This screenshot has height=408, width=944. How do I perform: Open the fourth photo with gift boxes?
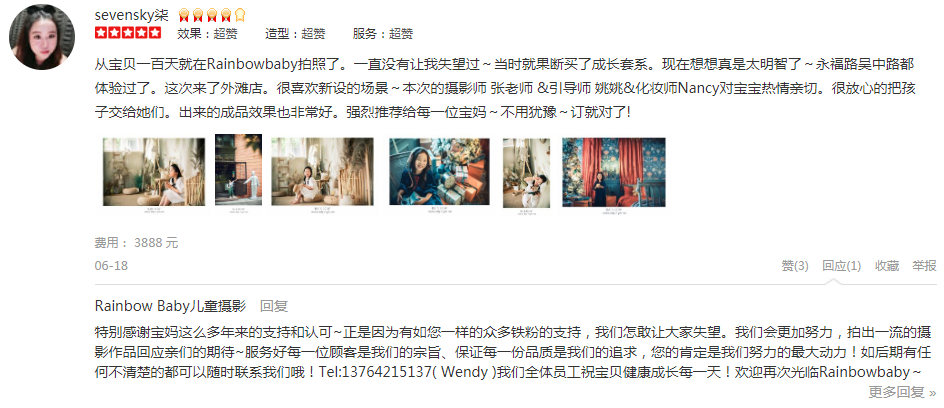pyautogui.click(x=439, y=174)
